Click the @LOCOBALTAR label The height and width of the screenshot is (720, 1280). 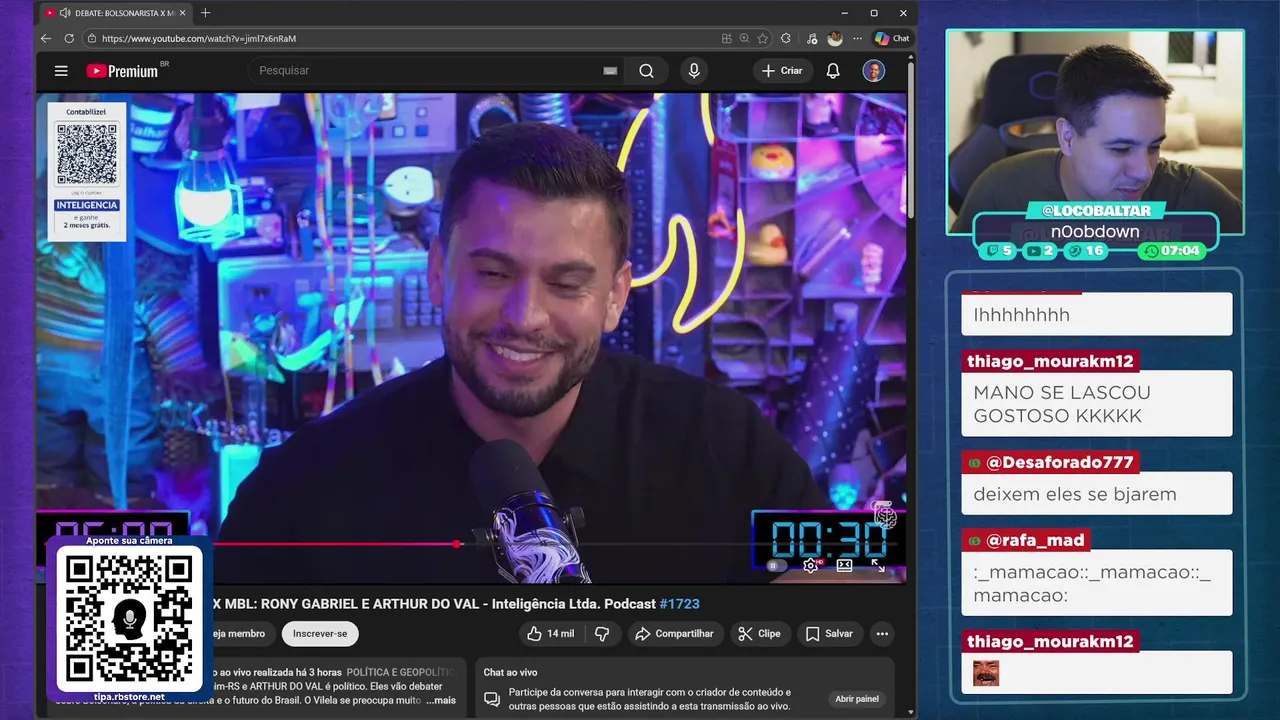[x=1096, y=211]
